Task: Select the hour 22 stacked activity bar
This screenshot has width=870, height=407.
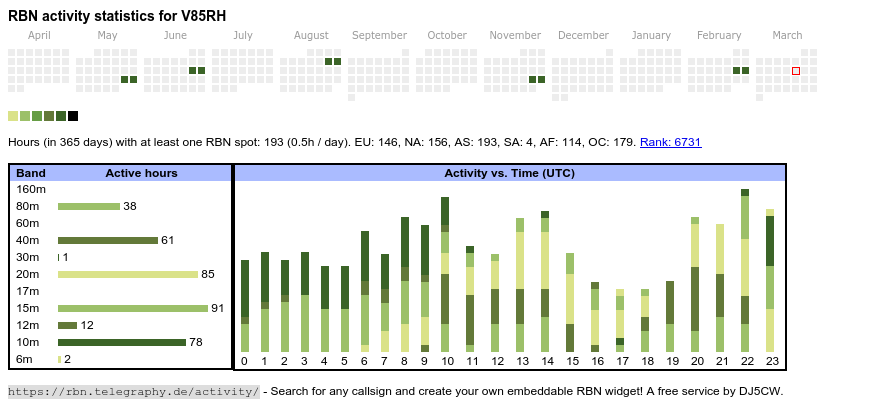Action: click(x=745, y=270)
